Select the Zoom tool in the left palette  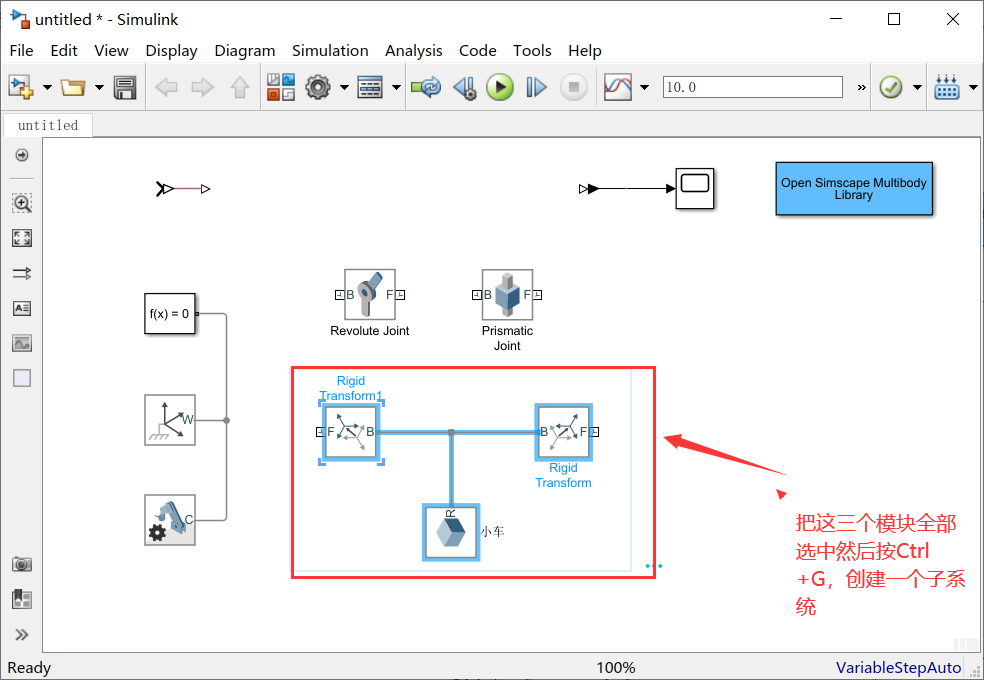coord(22,203)
